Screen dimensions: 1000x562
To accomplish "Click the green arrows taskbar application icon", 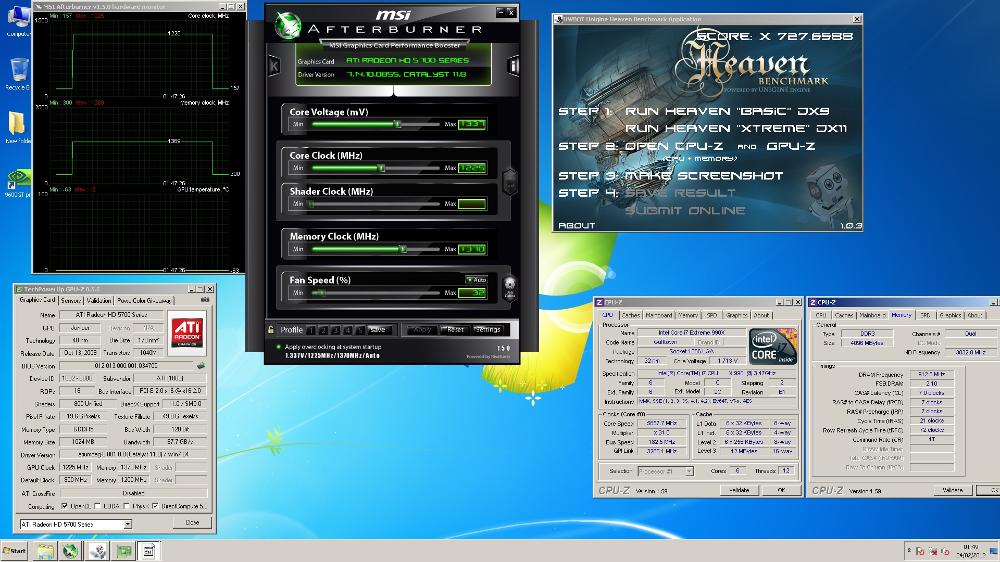I will coord(70,551).
